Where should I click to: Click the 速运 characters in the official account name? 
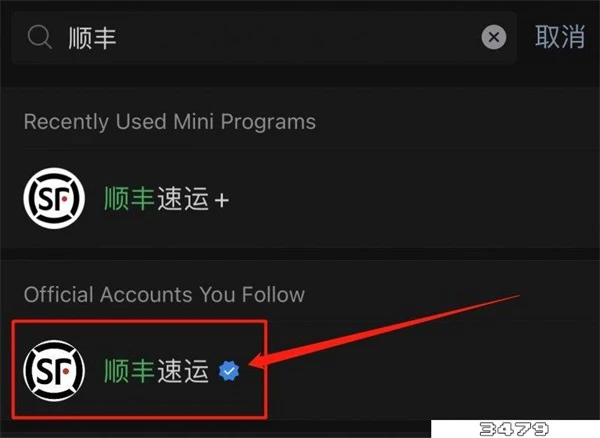[x=183, y=371]
